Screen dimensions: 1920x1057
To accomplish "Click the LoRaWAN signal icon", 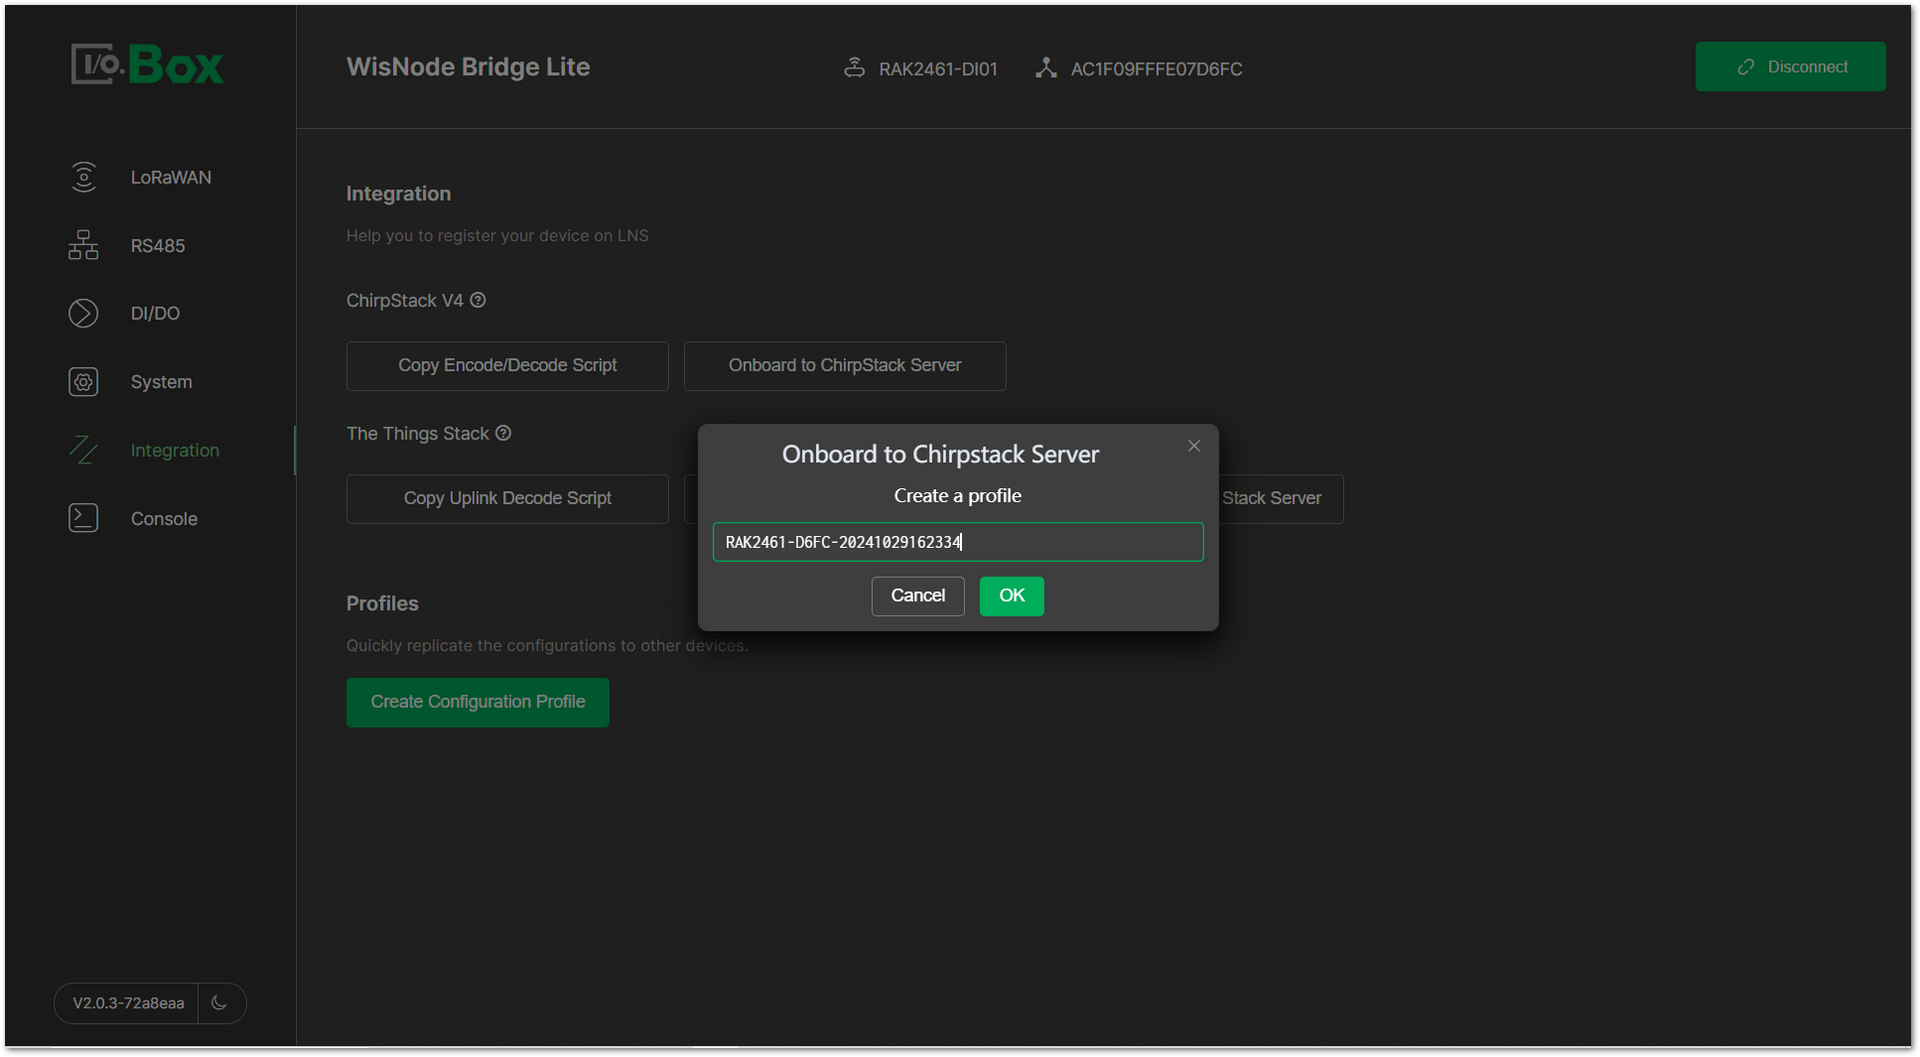I will (x=84, y=177).
